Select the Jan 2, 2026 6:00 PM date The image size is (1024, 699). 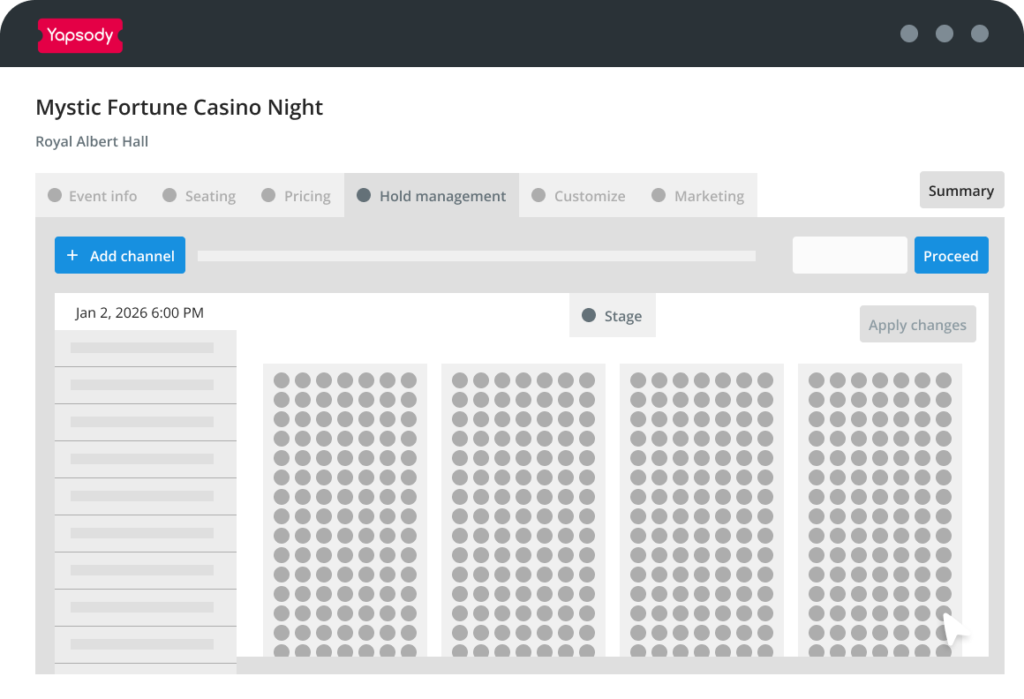[140, 313]
